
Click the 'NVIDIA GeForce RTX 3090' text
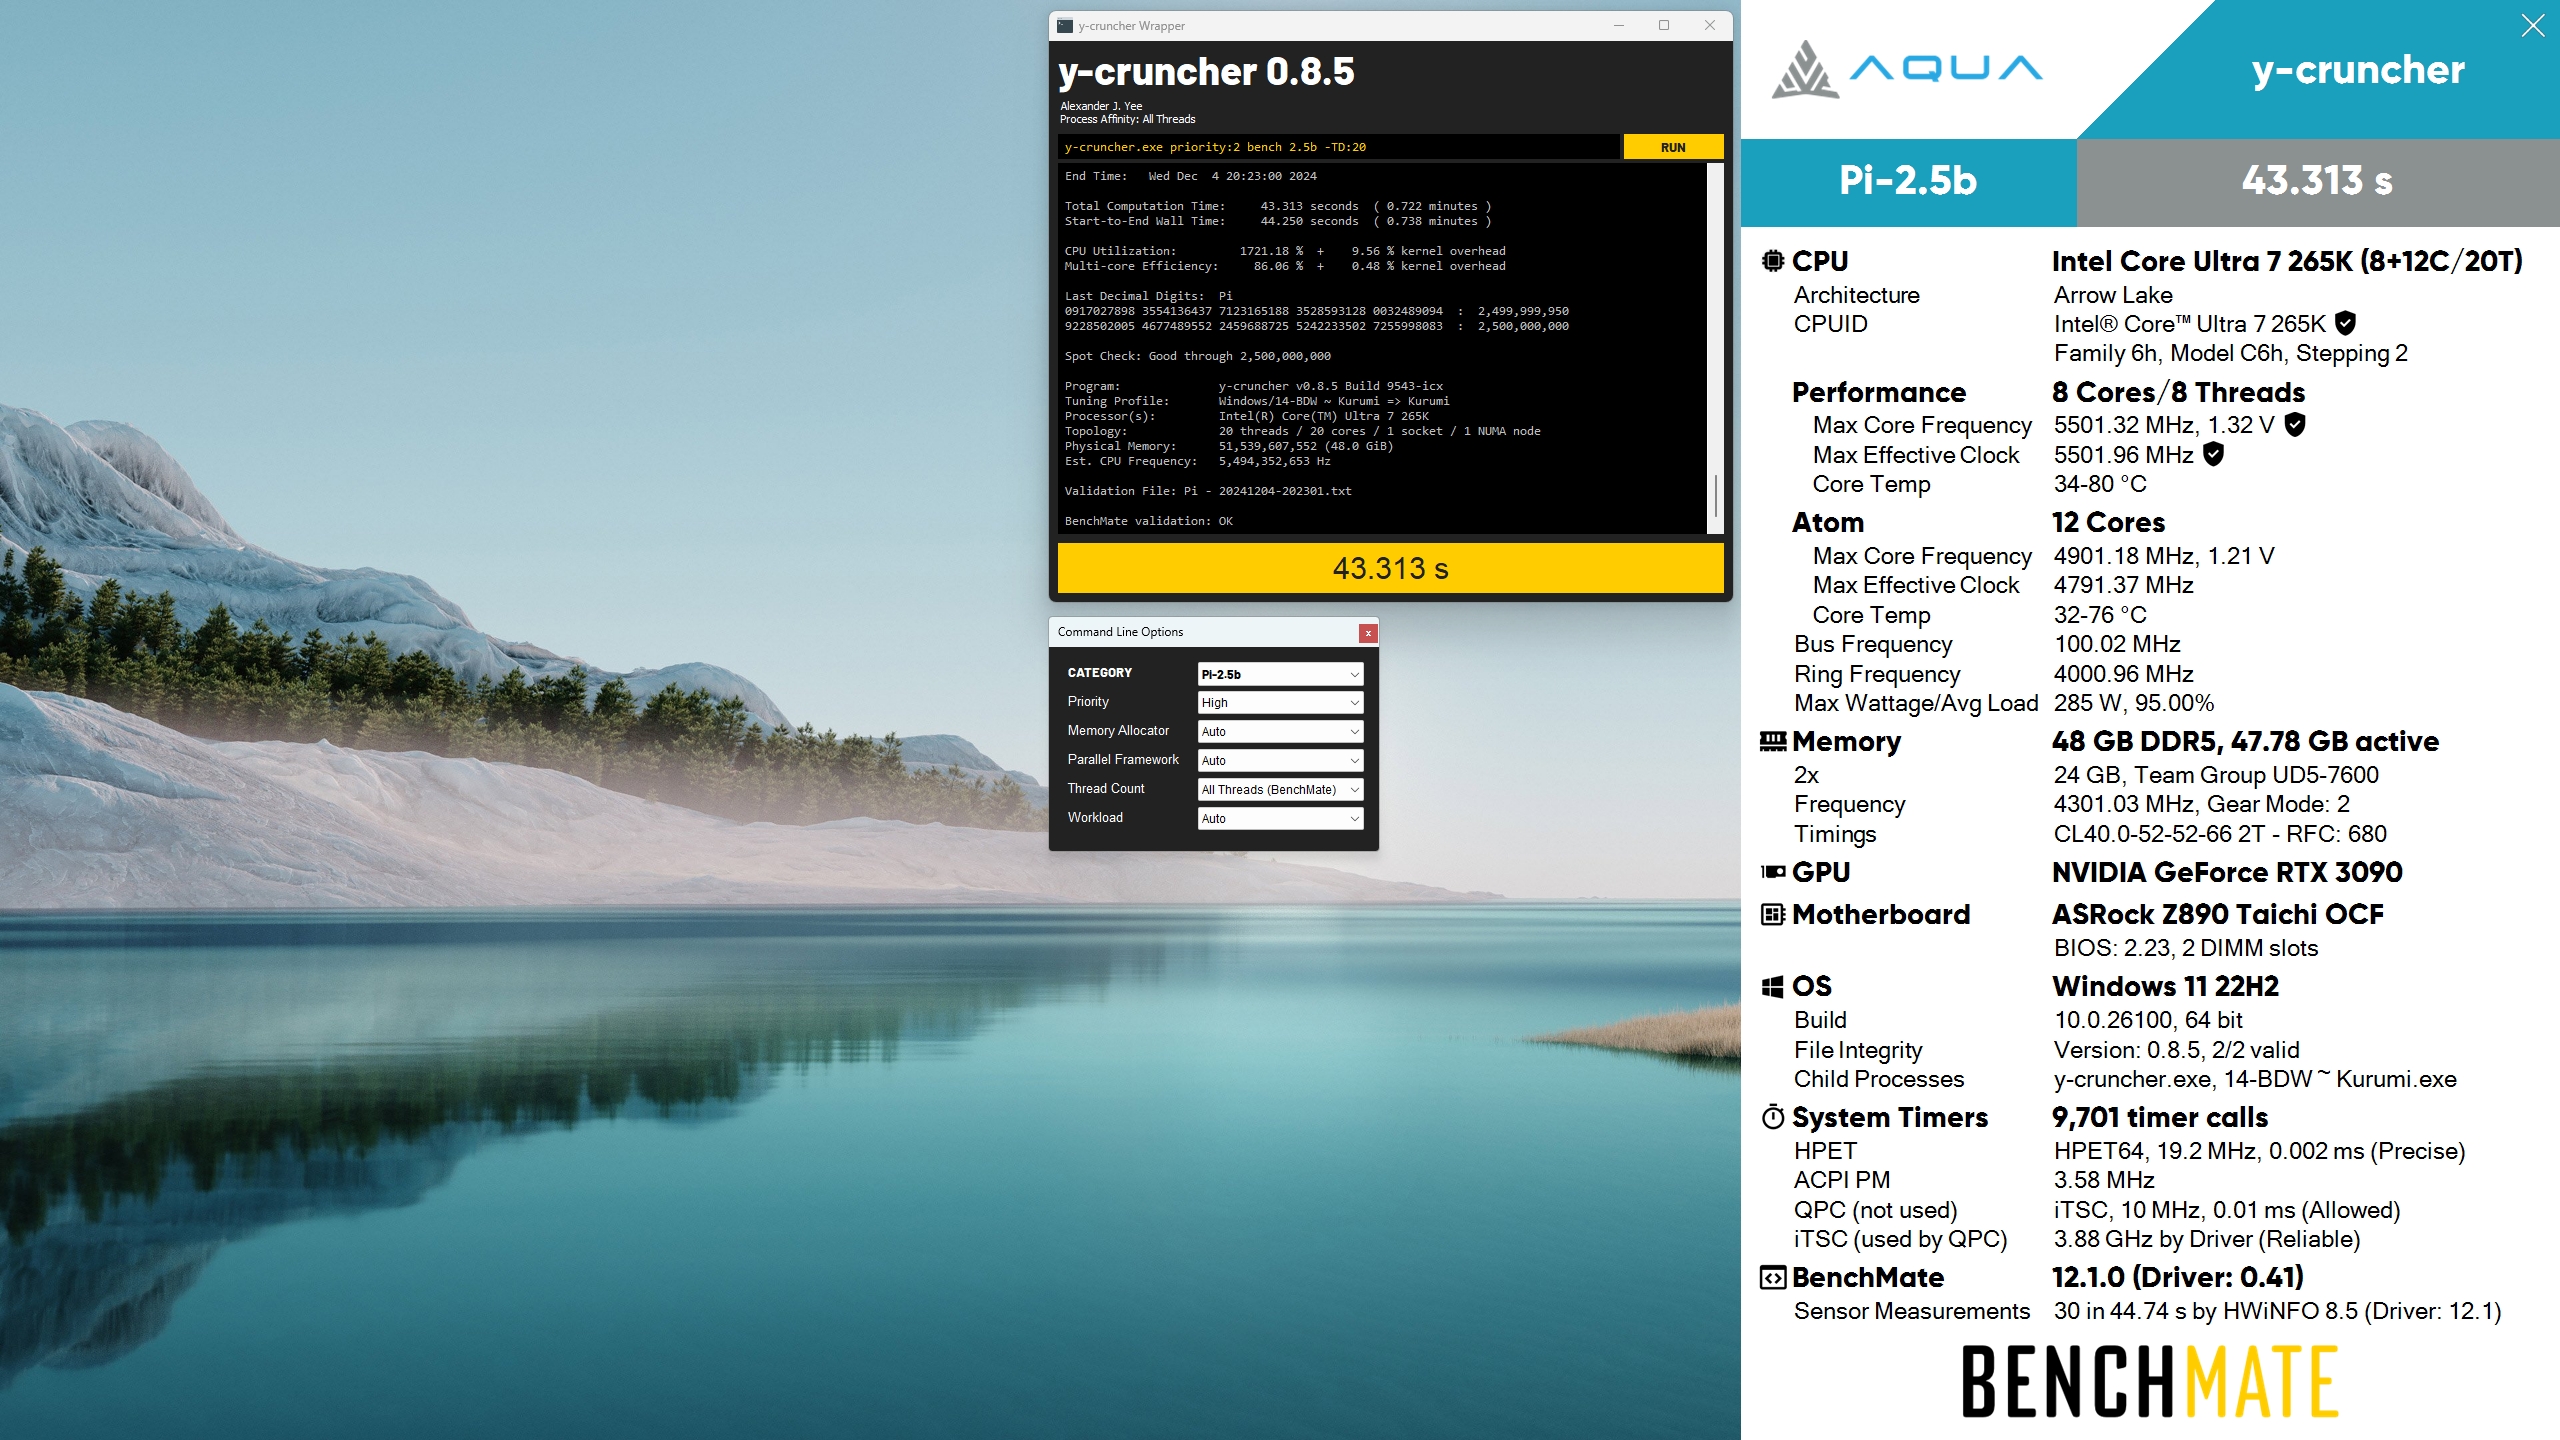(2227, 873)
